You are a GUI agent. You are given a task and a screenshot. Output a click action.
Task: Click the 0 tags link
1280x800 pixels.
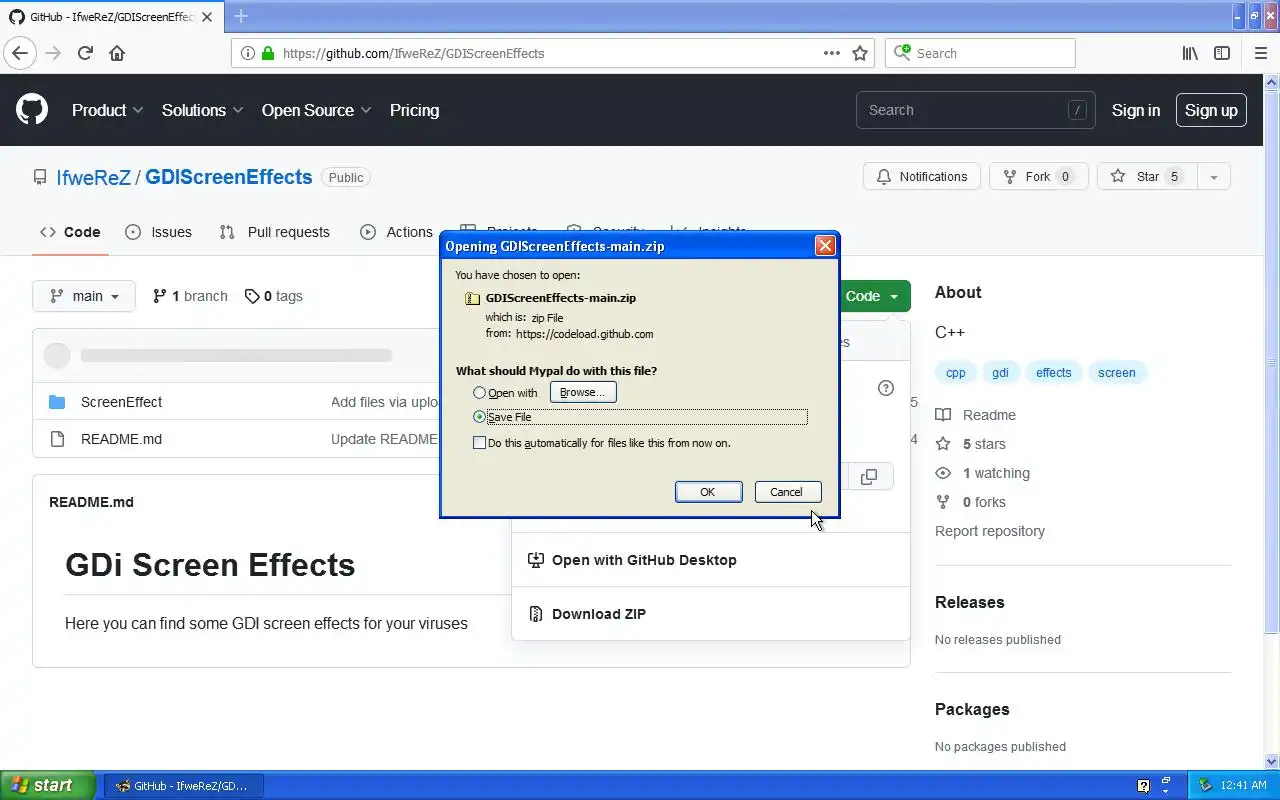(274, 296)
